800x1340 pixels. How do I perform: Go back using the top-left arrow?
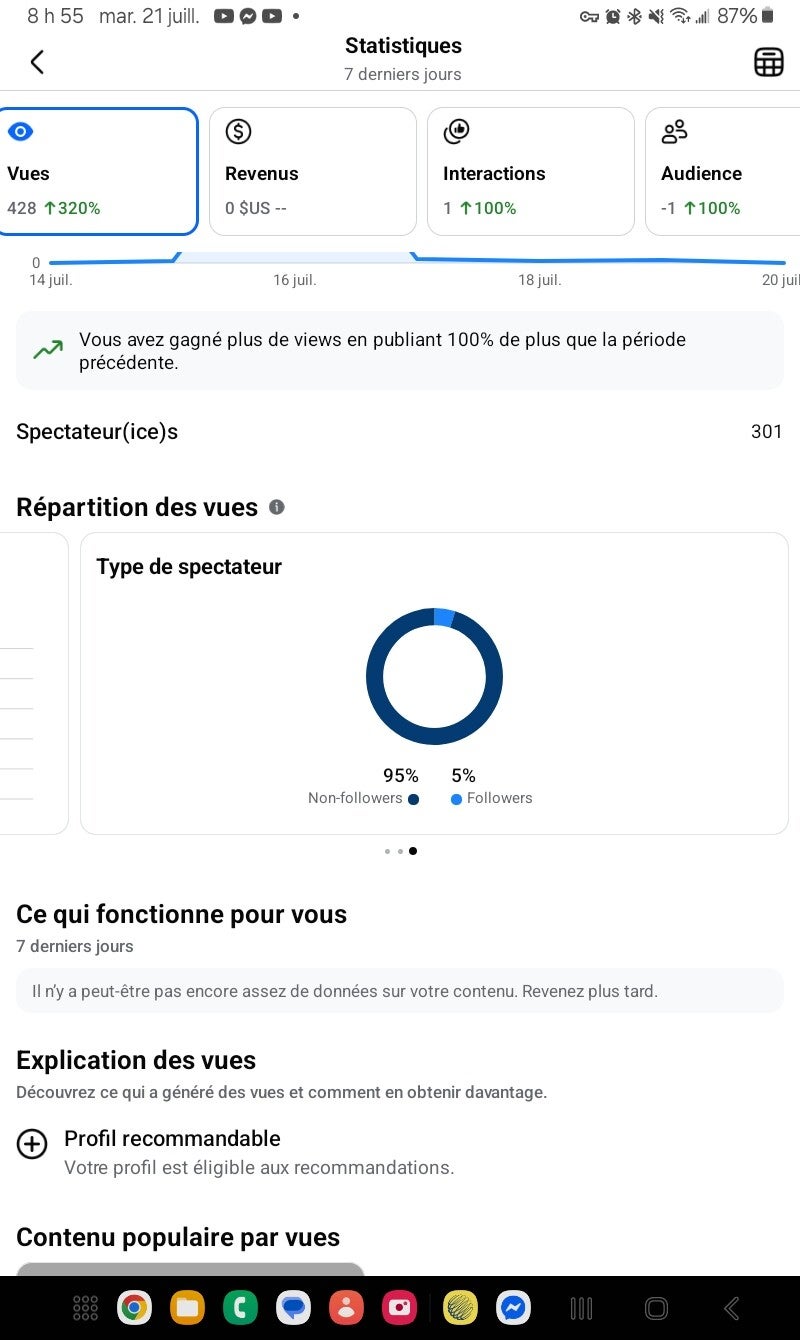click(37, 62)
